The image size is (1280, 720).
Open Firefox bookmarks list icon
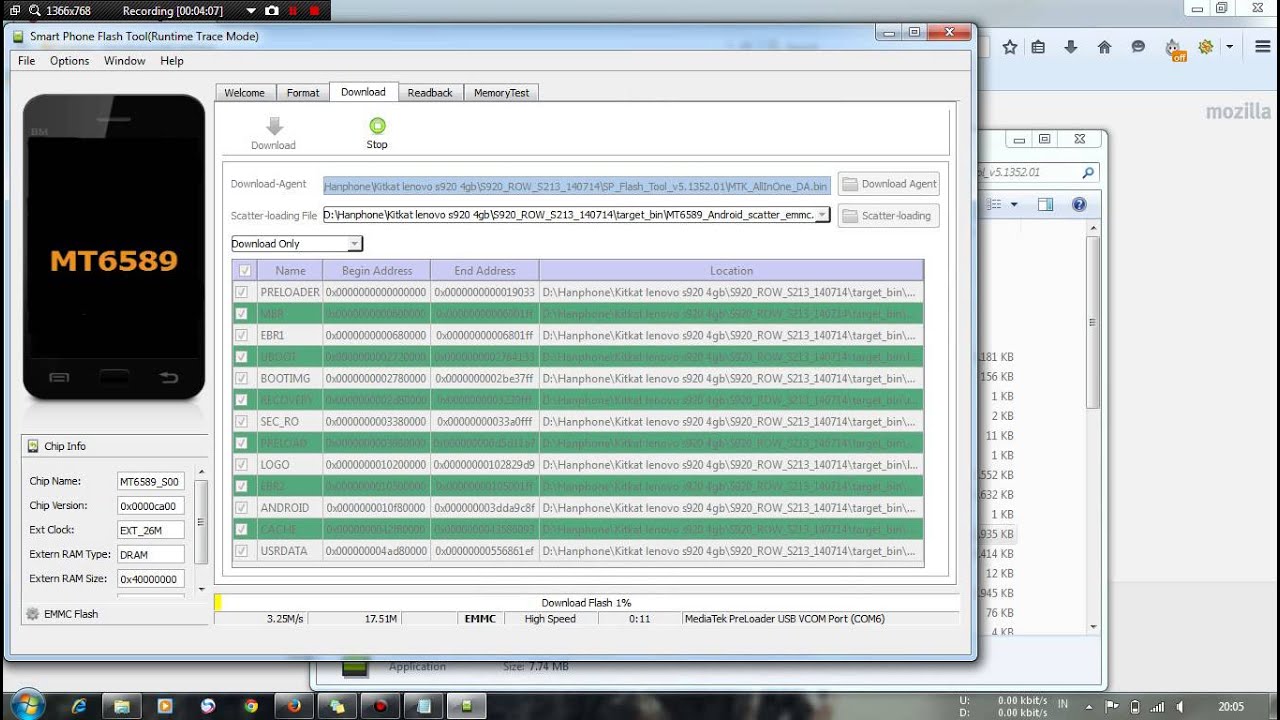coord(1038,47)
